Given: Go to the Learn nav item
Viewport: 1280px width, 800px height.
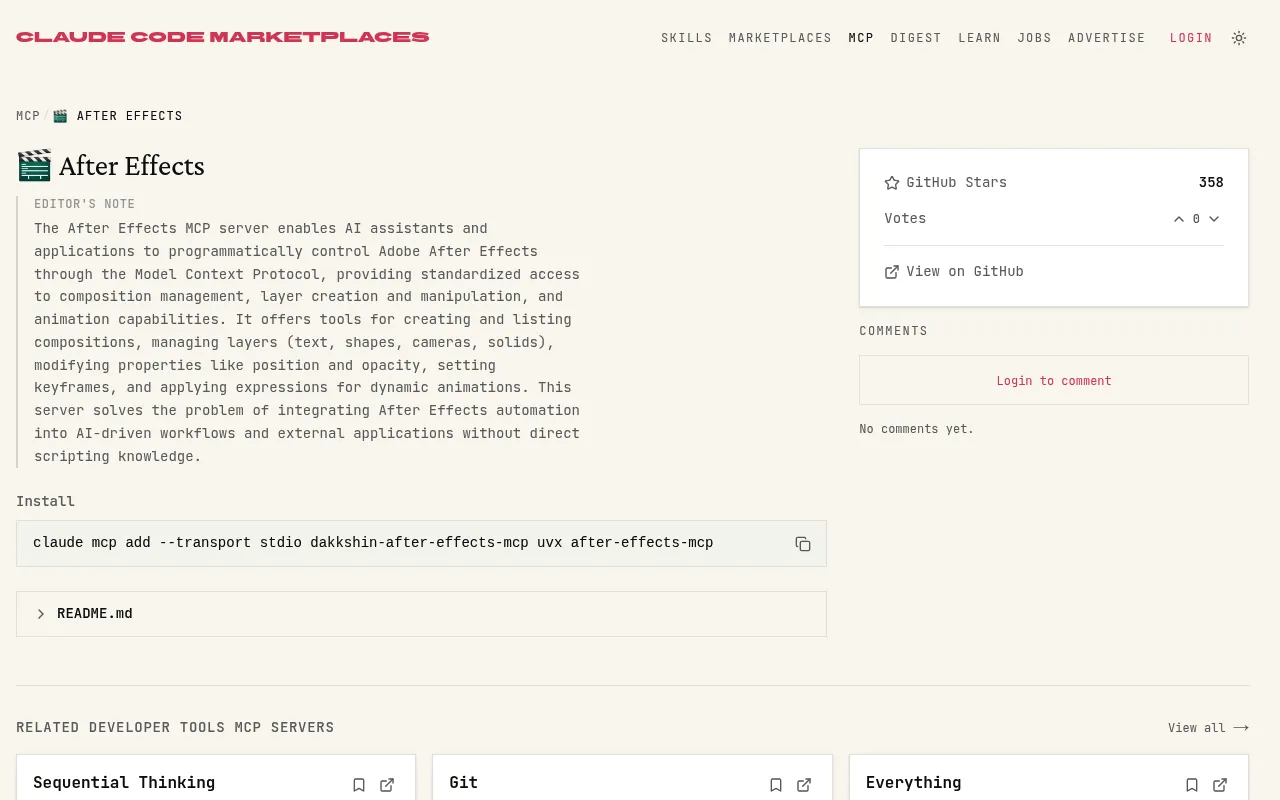Looking at the screenshot, I should point(979,38).
